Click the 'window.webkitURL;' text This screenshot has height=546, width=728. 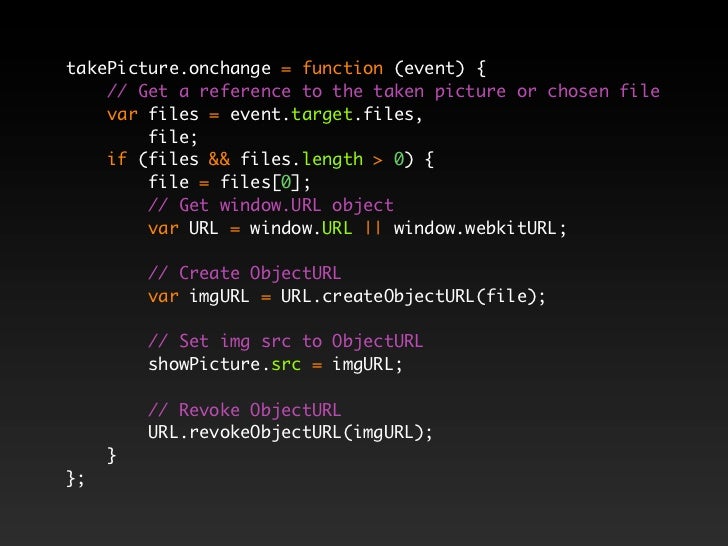point(480,228)
